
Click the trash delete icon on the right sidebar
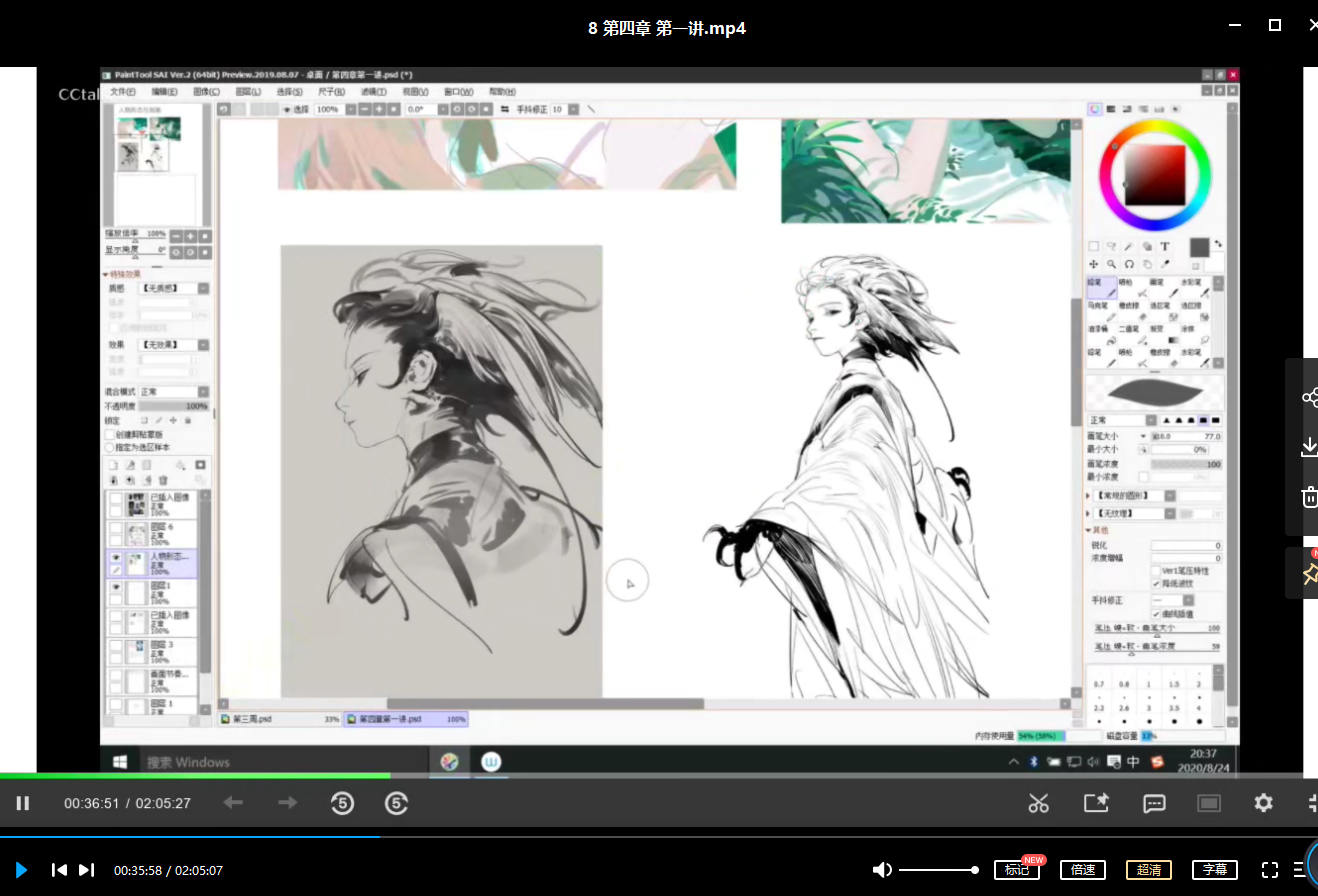pos(1309,497)
